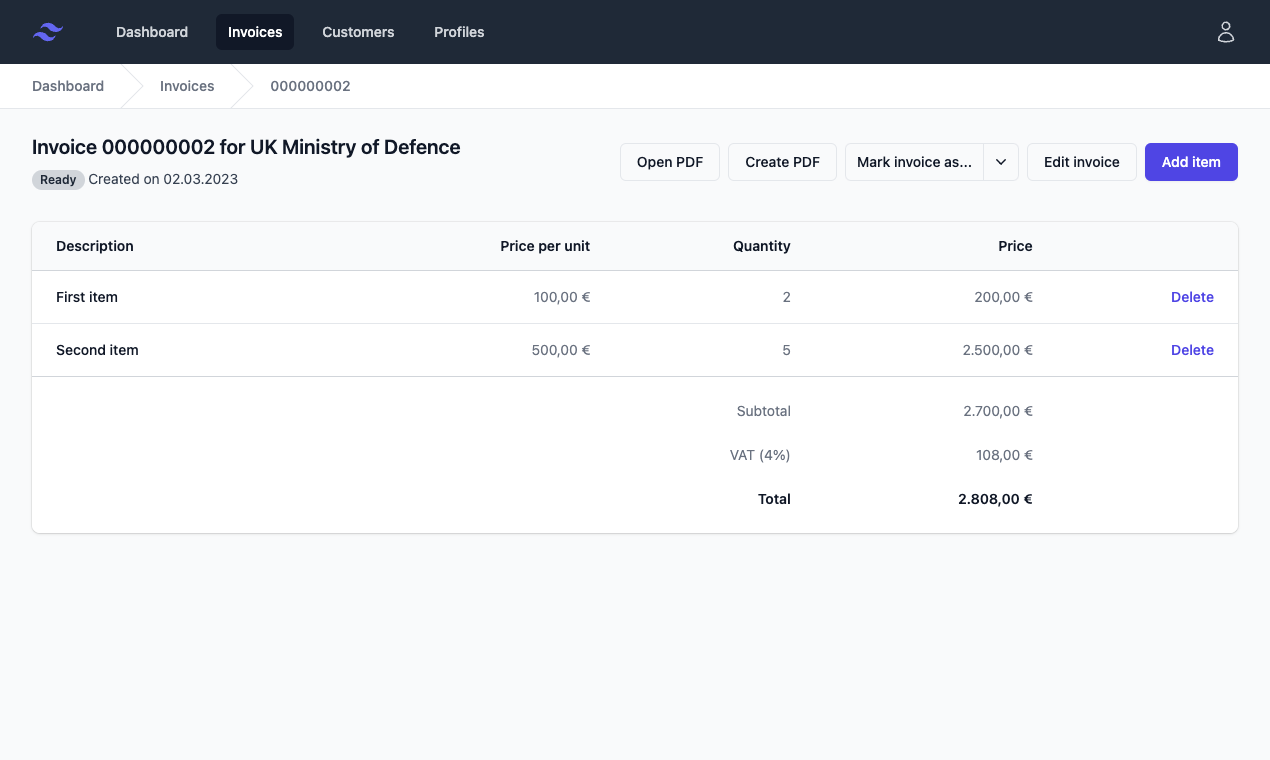Image resolution: width=1270 pixels, height=760 pixels.
Task: Click the Created on 02.03.2023 text
Action: coord(163,180)
